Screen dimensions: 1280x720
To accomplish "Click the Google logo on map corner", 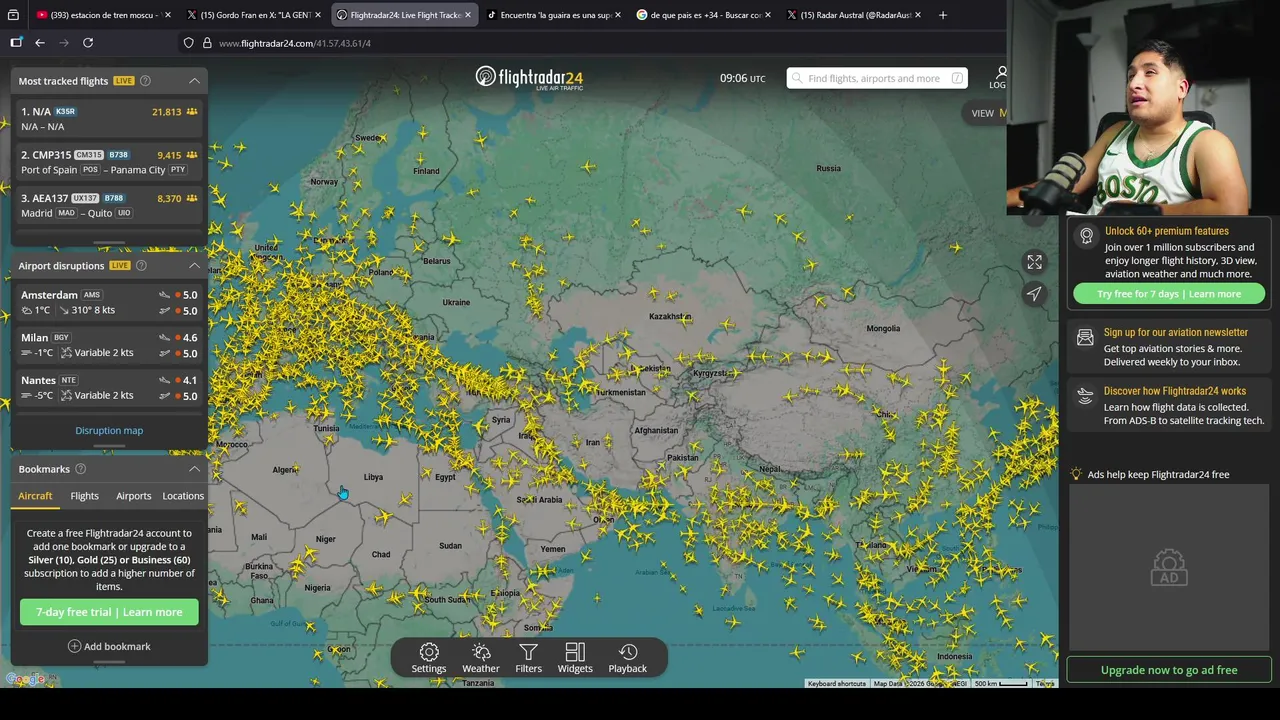I will coord(24,680).
